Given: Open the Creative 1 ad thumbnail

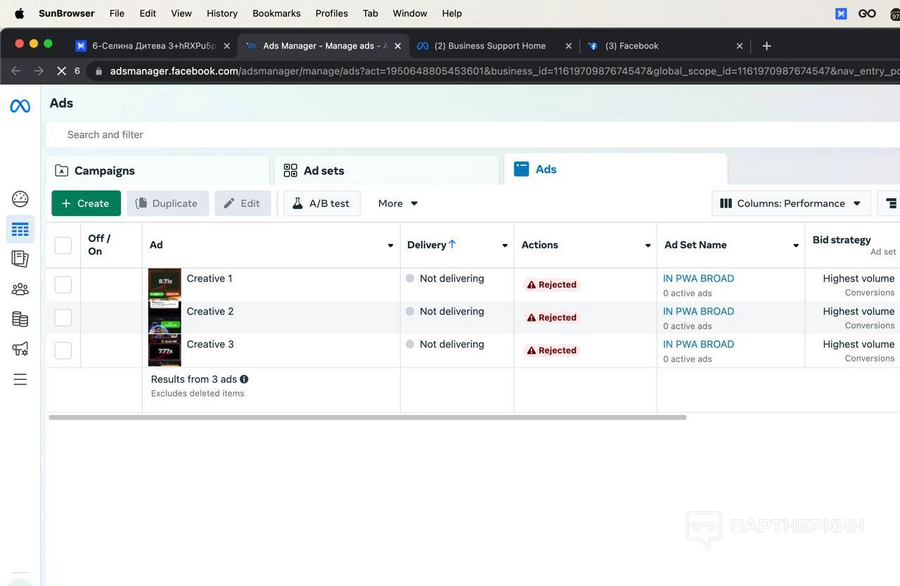Looking at the screenshot, I should 165,285.
